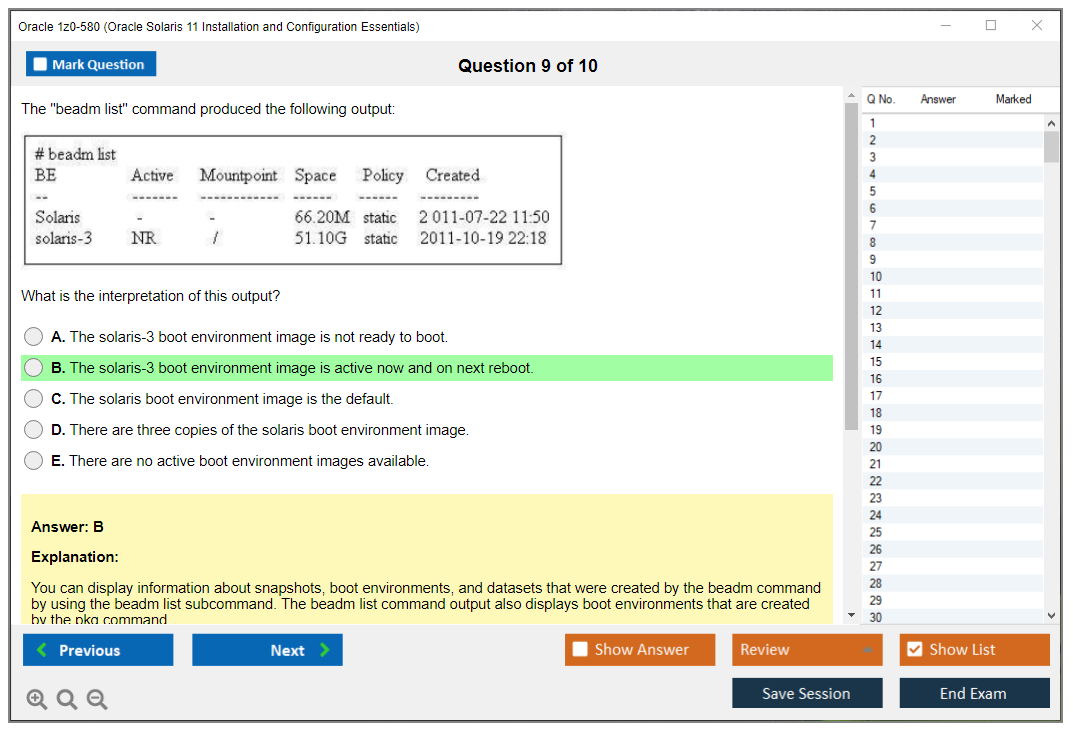Go back to Previous question

pyautogui.click(x=98, y=650)
